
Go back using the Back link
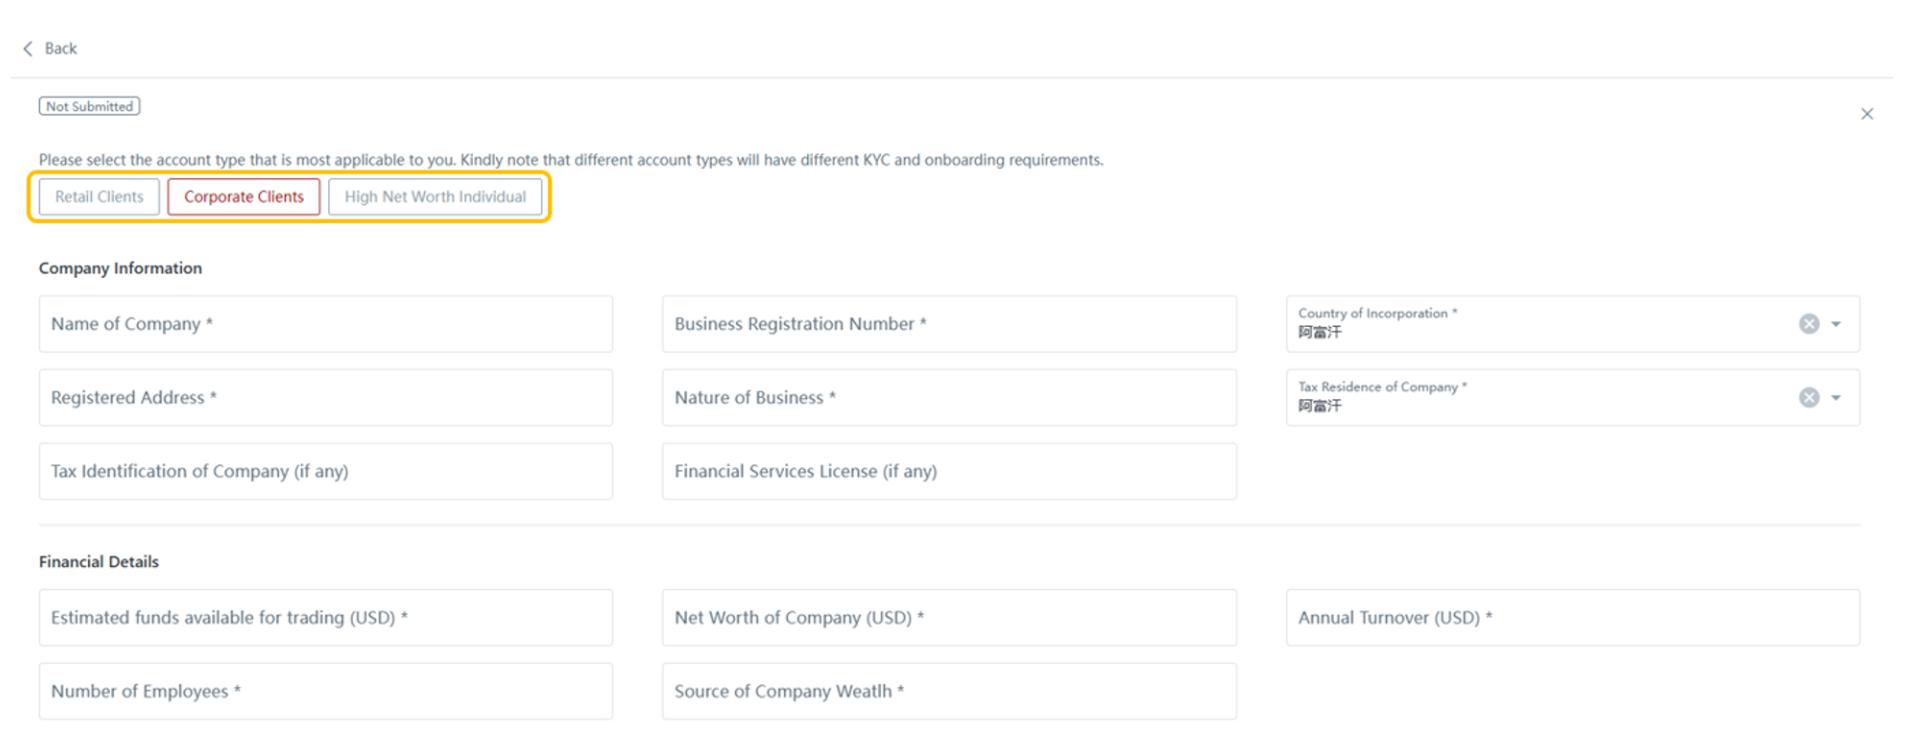pos(60,48)
